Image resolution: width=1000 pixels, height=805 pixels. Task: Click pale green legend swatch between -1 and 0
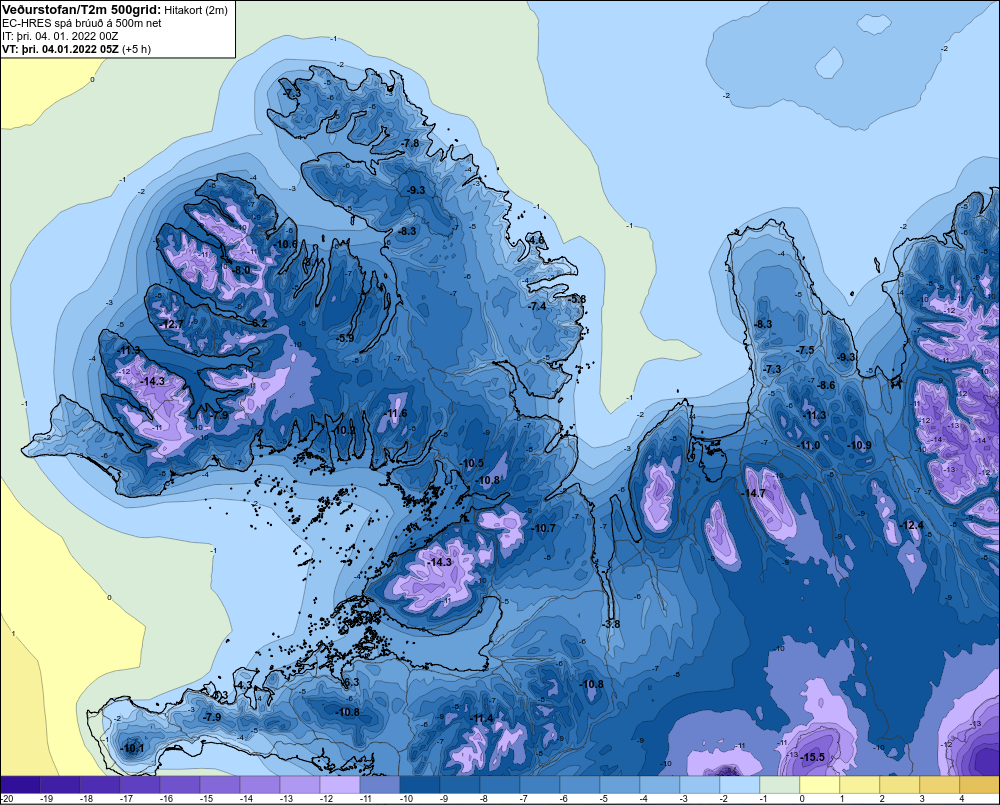tap(779, 785)
